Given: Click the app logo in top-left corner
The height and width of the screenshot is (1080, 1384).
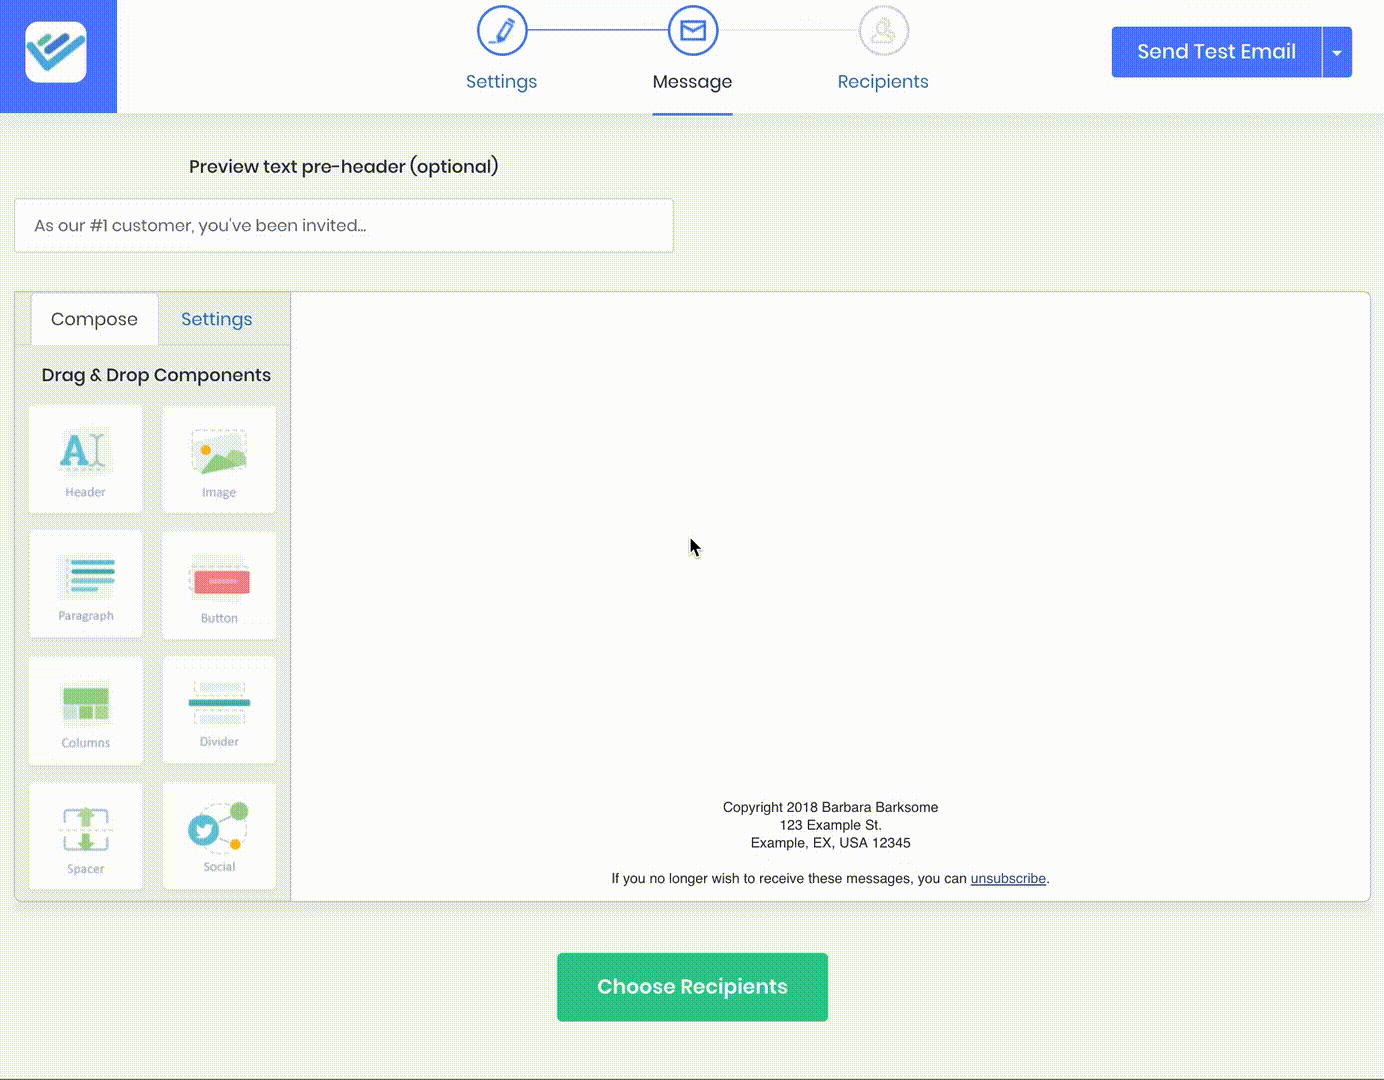Looking at the screenshot, I should [57, 53].
